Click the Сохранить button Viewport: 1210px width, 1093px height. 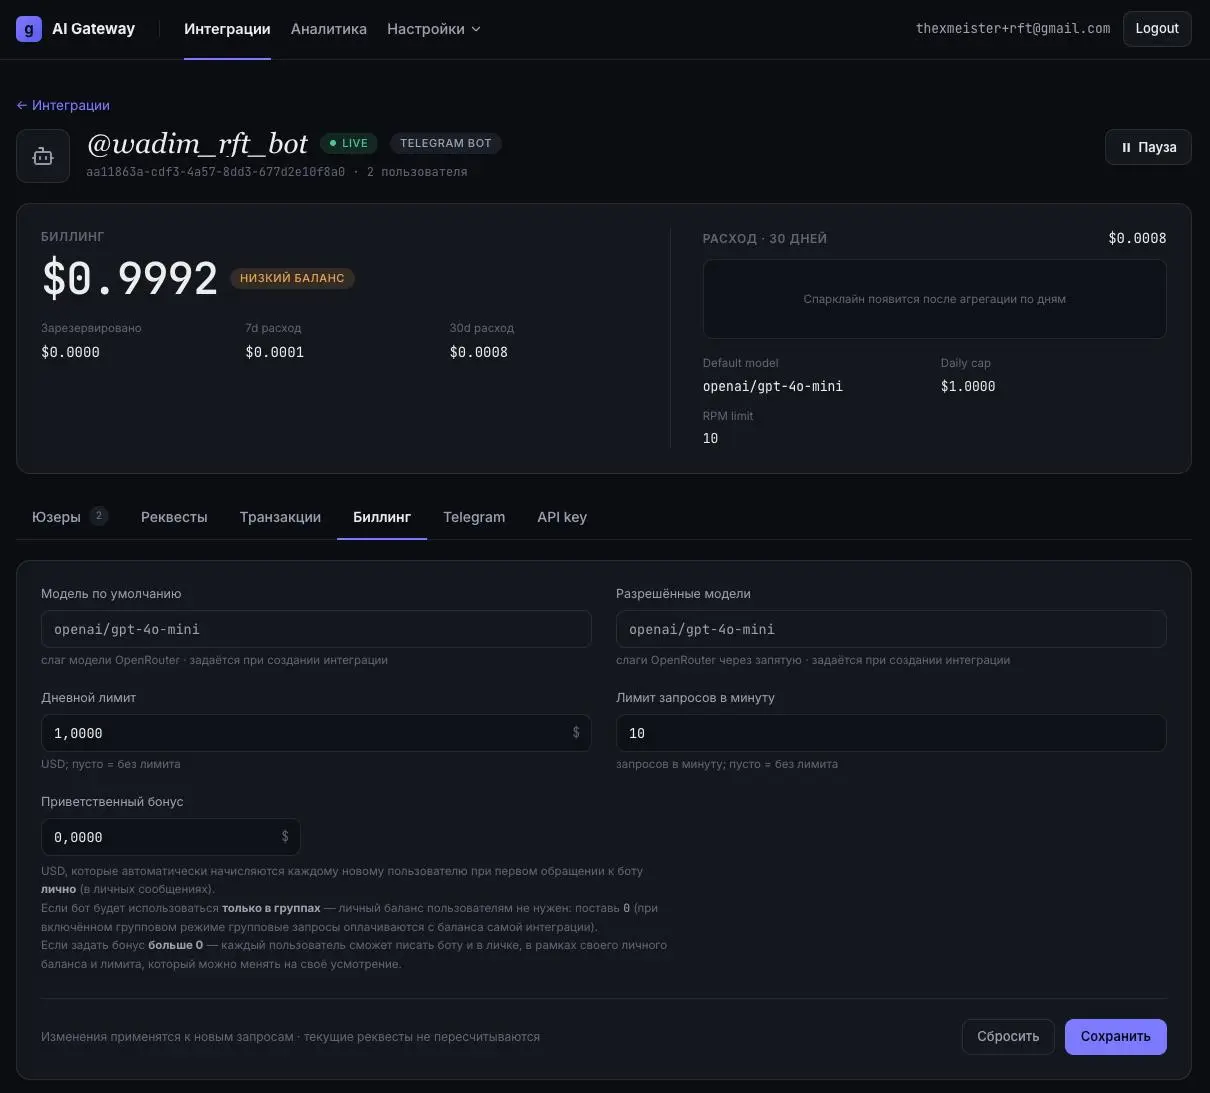pyautogui.click(x=1116, y=1037)
